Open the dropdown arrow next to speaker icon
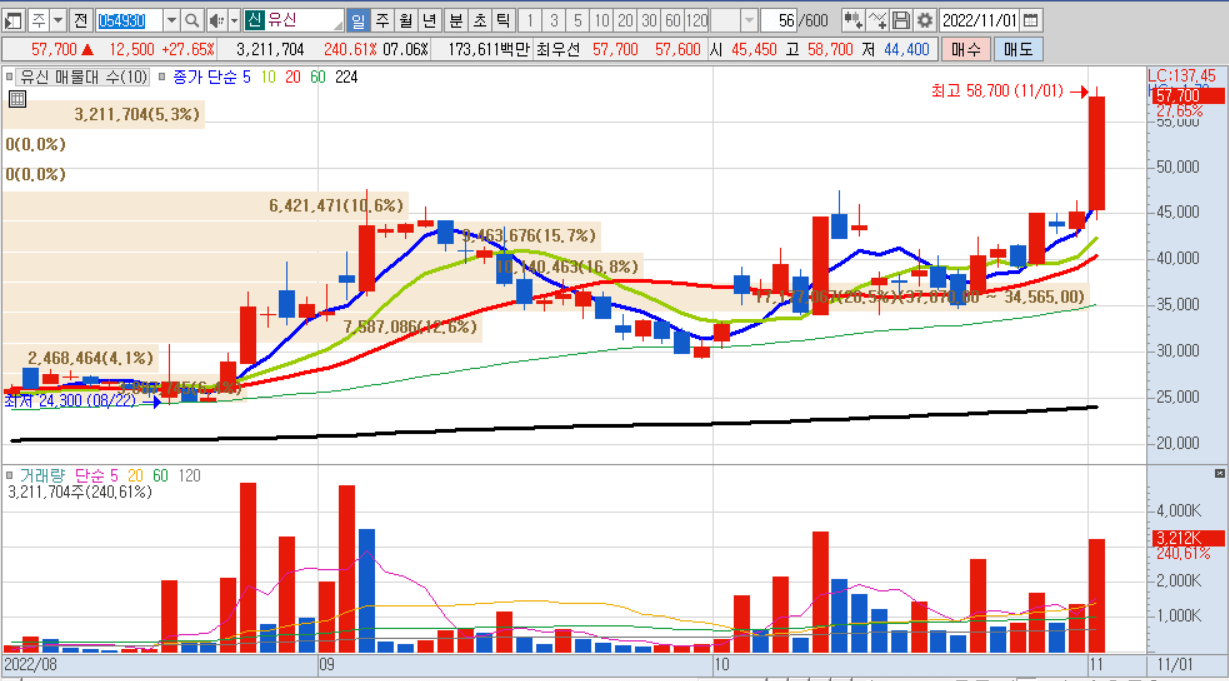Screen dimensions: 1229x681 point(234,20)
